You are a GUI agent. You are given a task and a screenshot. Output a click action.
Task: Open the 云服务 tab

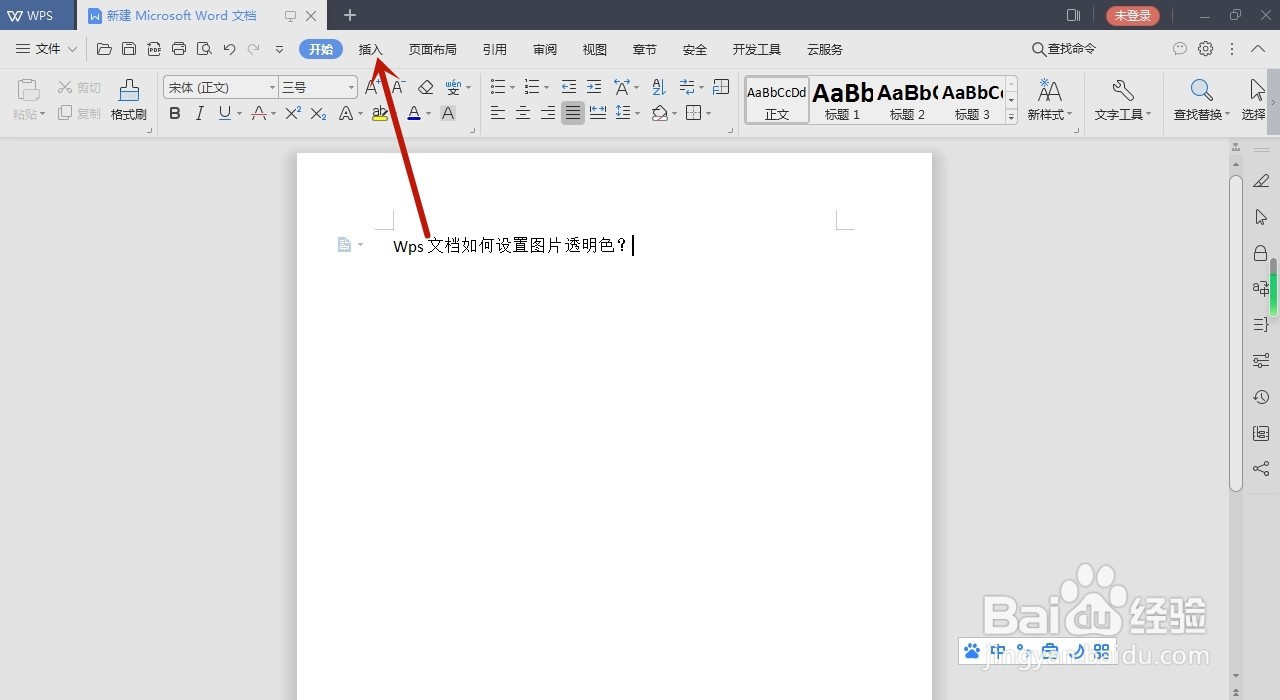point(825,49)
